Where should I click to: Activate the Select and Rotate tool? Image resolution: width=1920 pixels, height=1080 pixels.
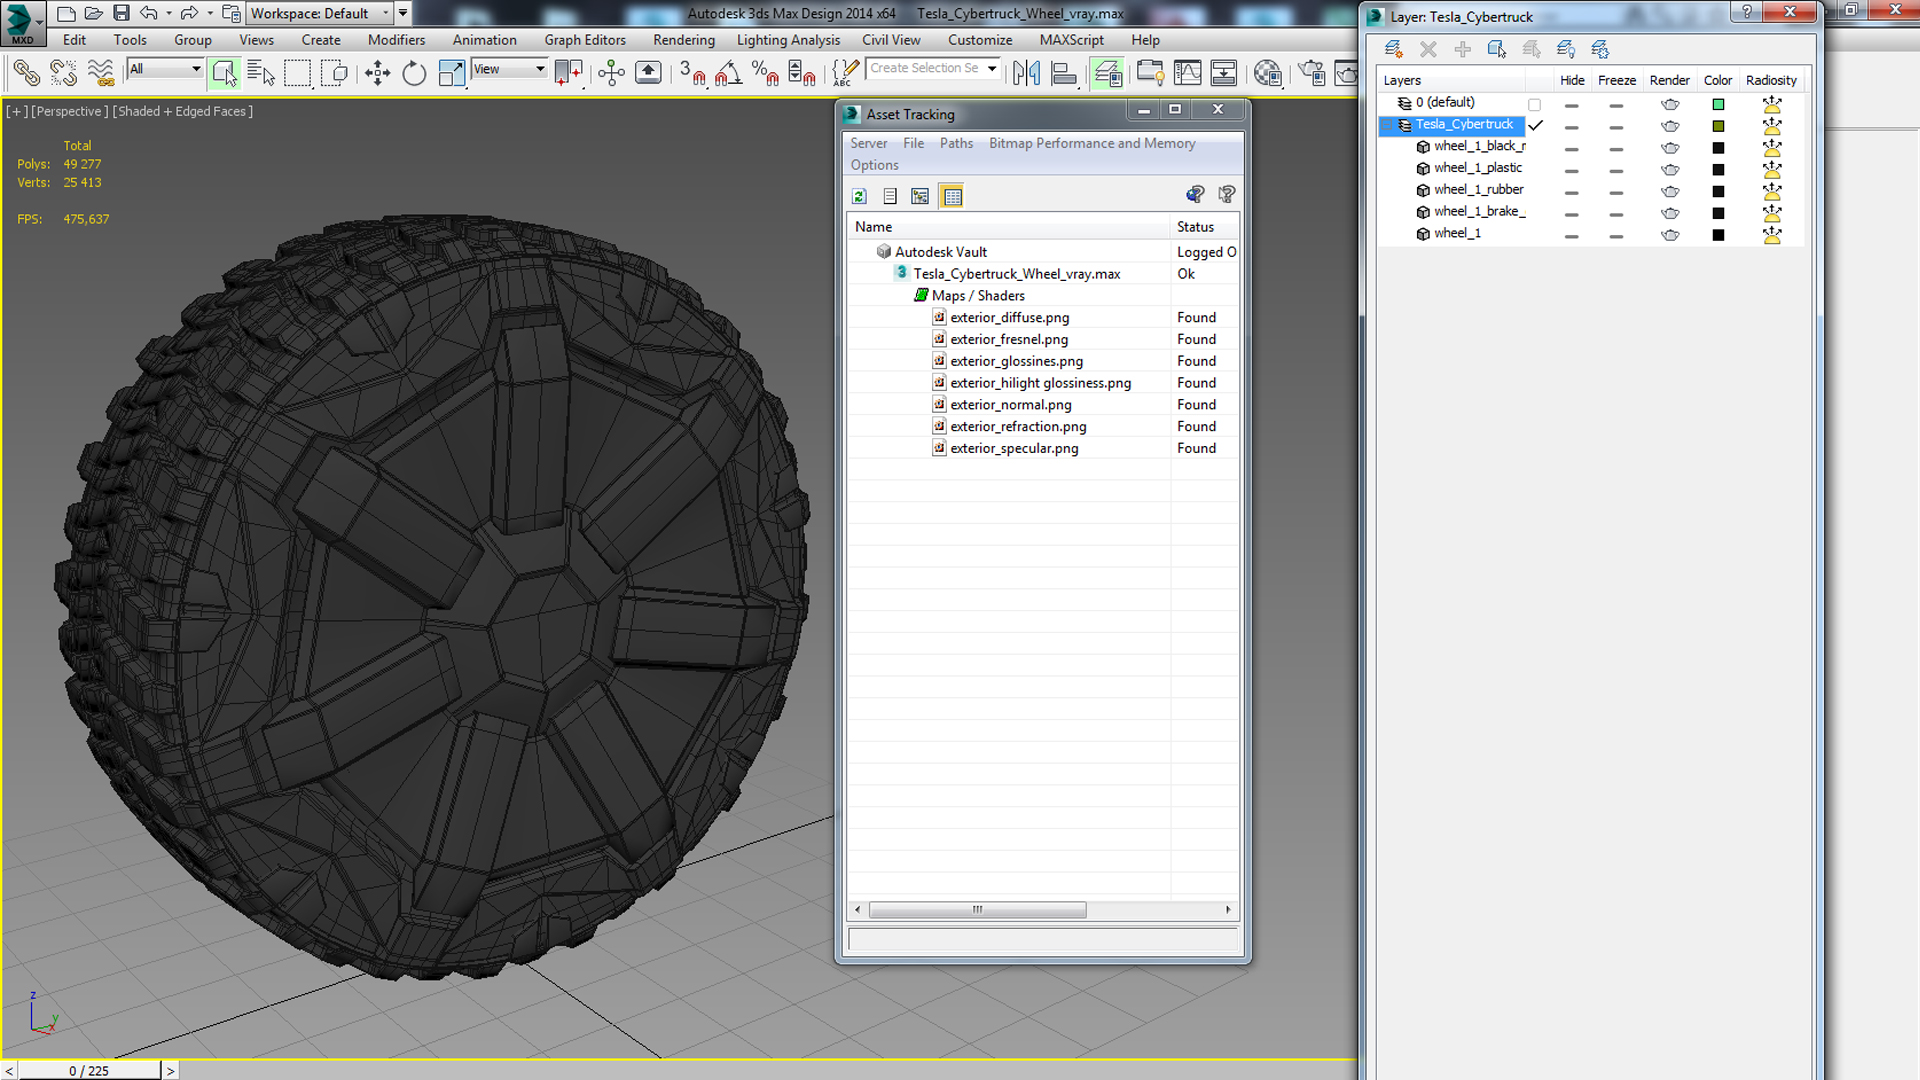click(x=414, y=73)
